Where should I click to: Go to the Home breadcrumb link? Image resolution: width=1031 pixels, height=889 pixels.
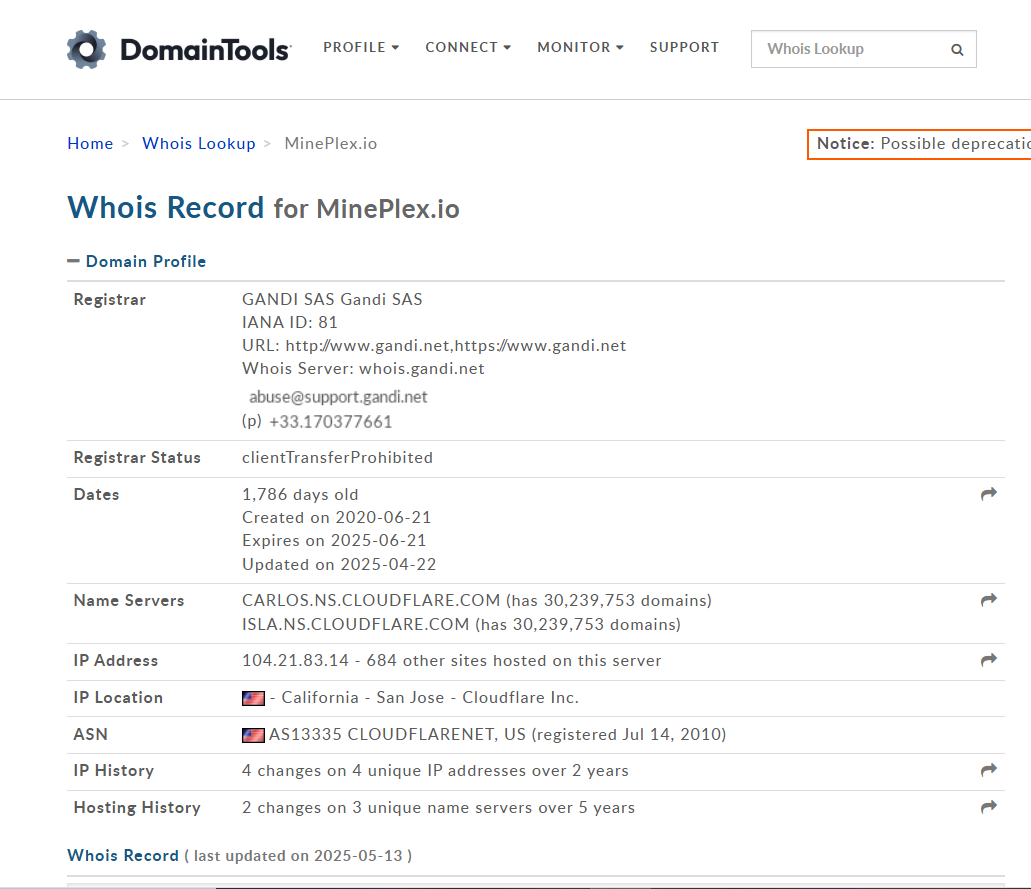point(90,143)
